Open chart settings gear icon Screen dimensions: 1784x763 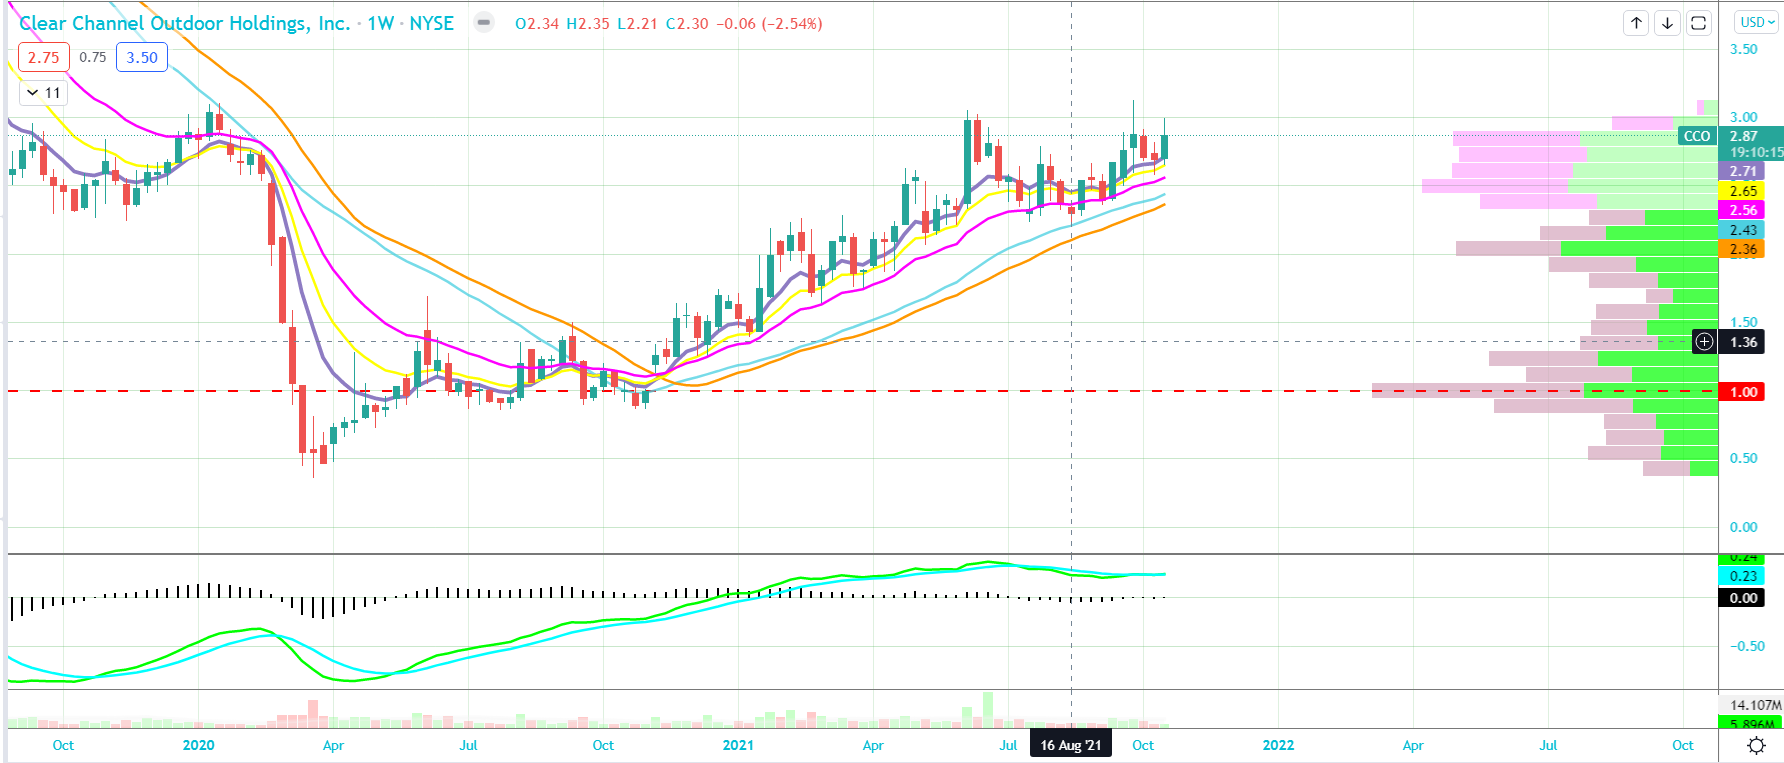click(1756, 745)
